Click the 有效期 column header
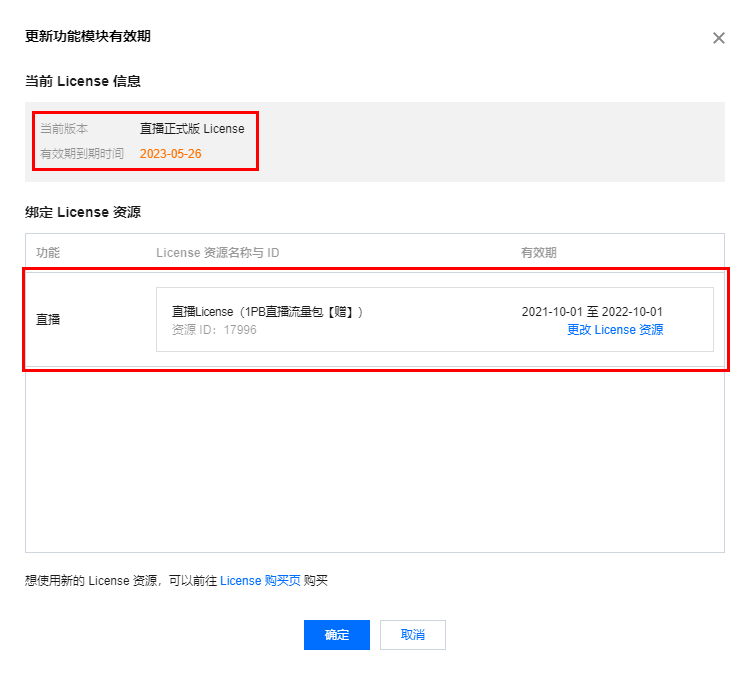This screenshot has height=675, width=750. (539, 252)
